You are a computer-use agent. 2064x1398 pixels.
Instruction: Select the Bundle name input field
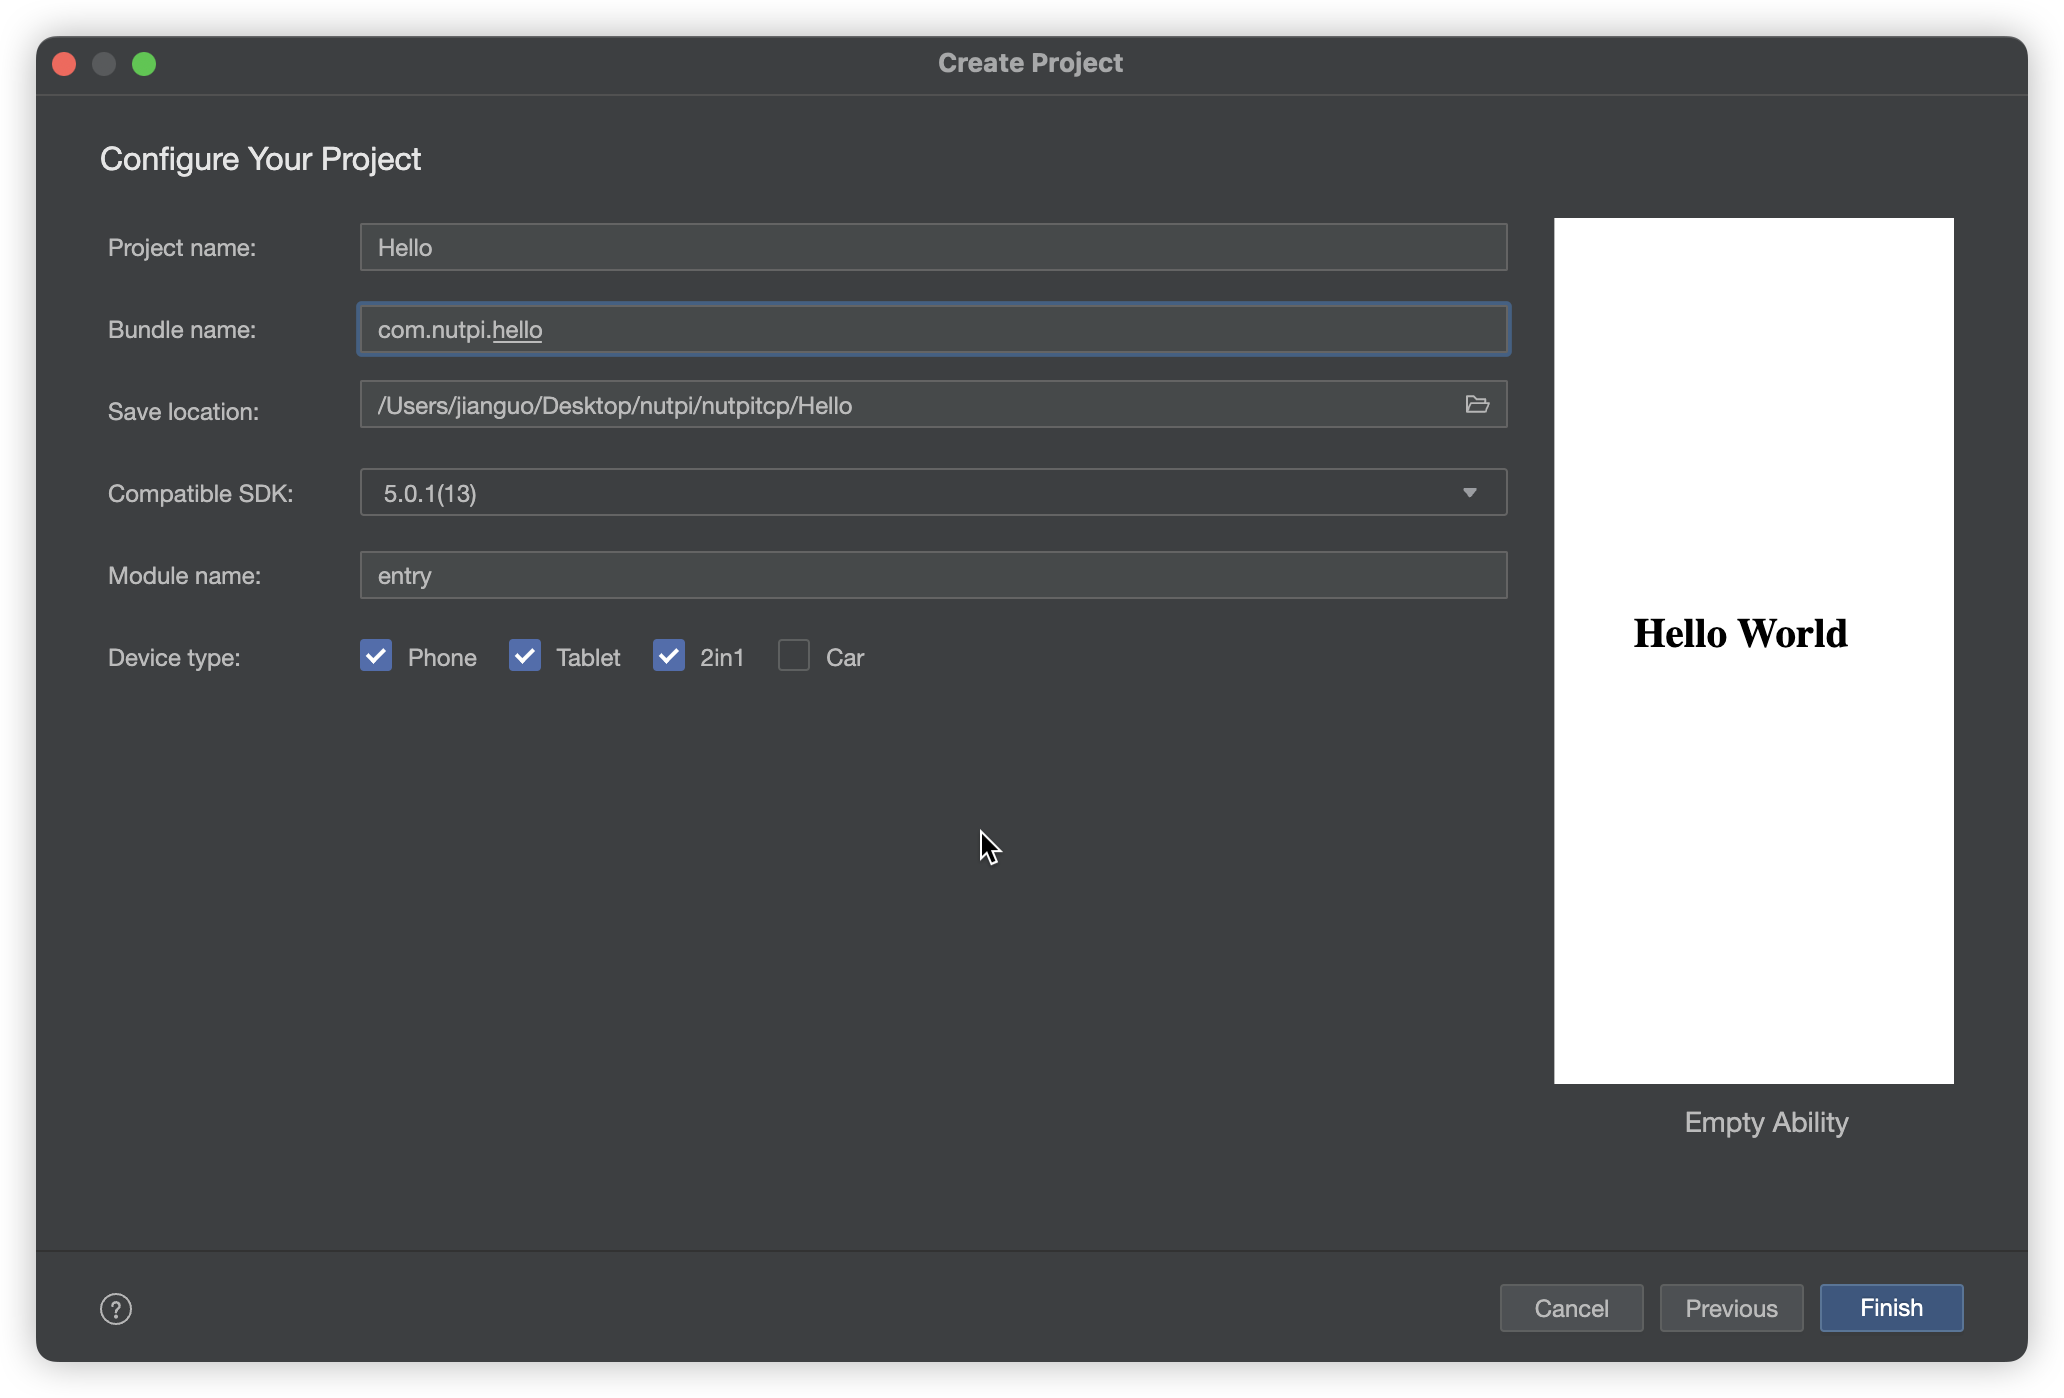click(x=933, y=328)
